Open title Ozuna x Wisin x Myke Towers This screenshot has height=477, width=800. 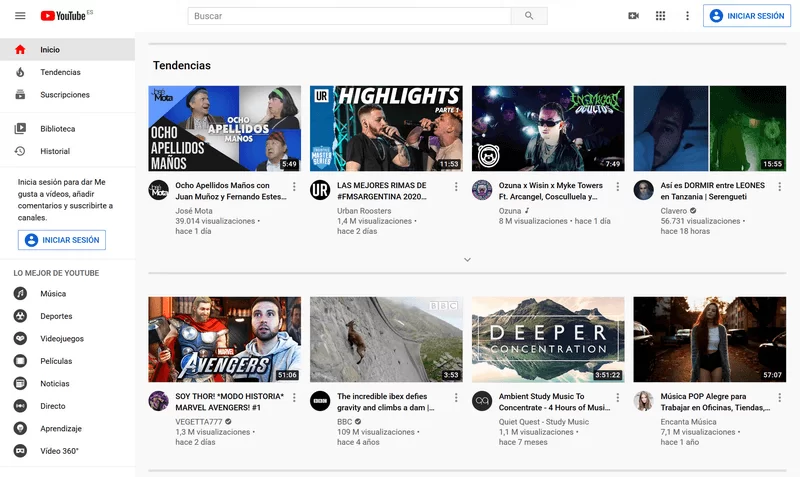pos(551,191)
